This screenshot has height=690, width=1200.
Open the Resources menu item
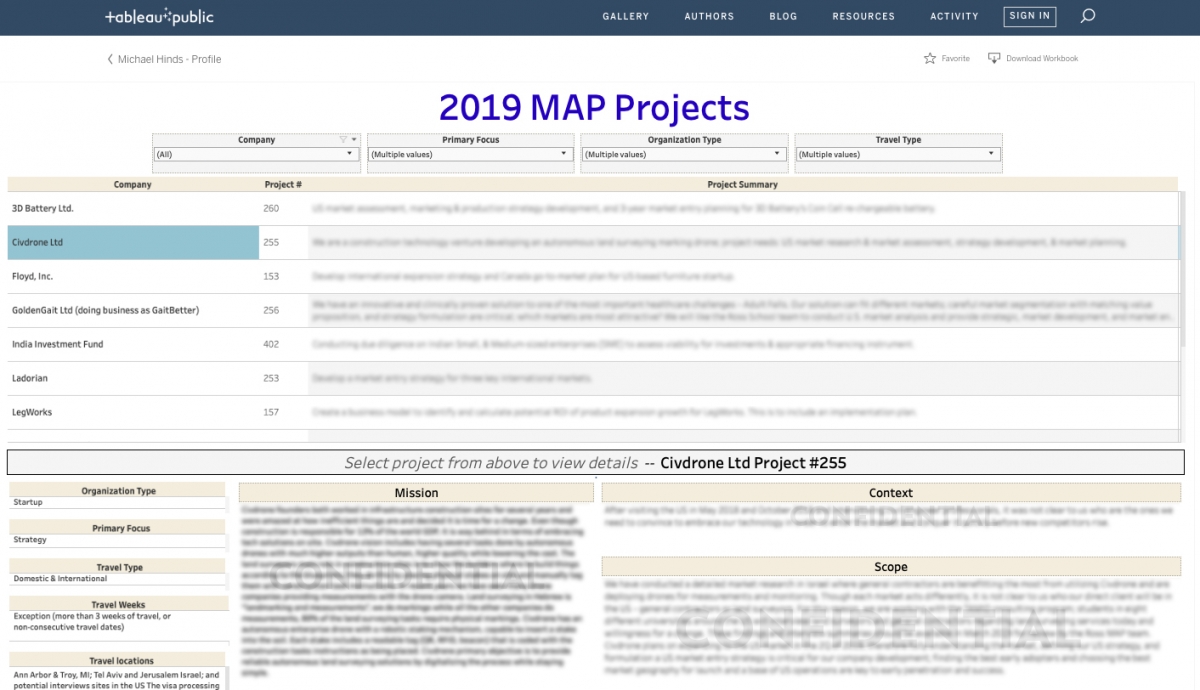click(x=863, y=17)
